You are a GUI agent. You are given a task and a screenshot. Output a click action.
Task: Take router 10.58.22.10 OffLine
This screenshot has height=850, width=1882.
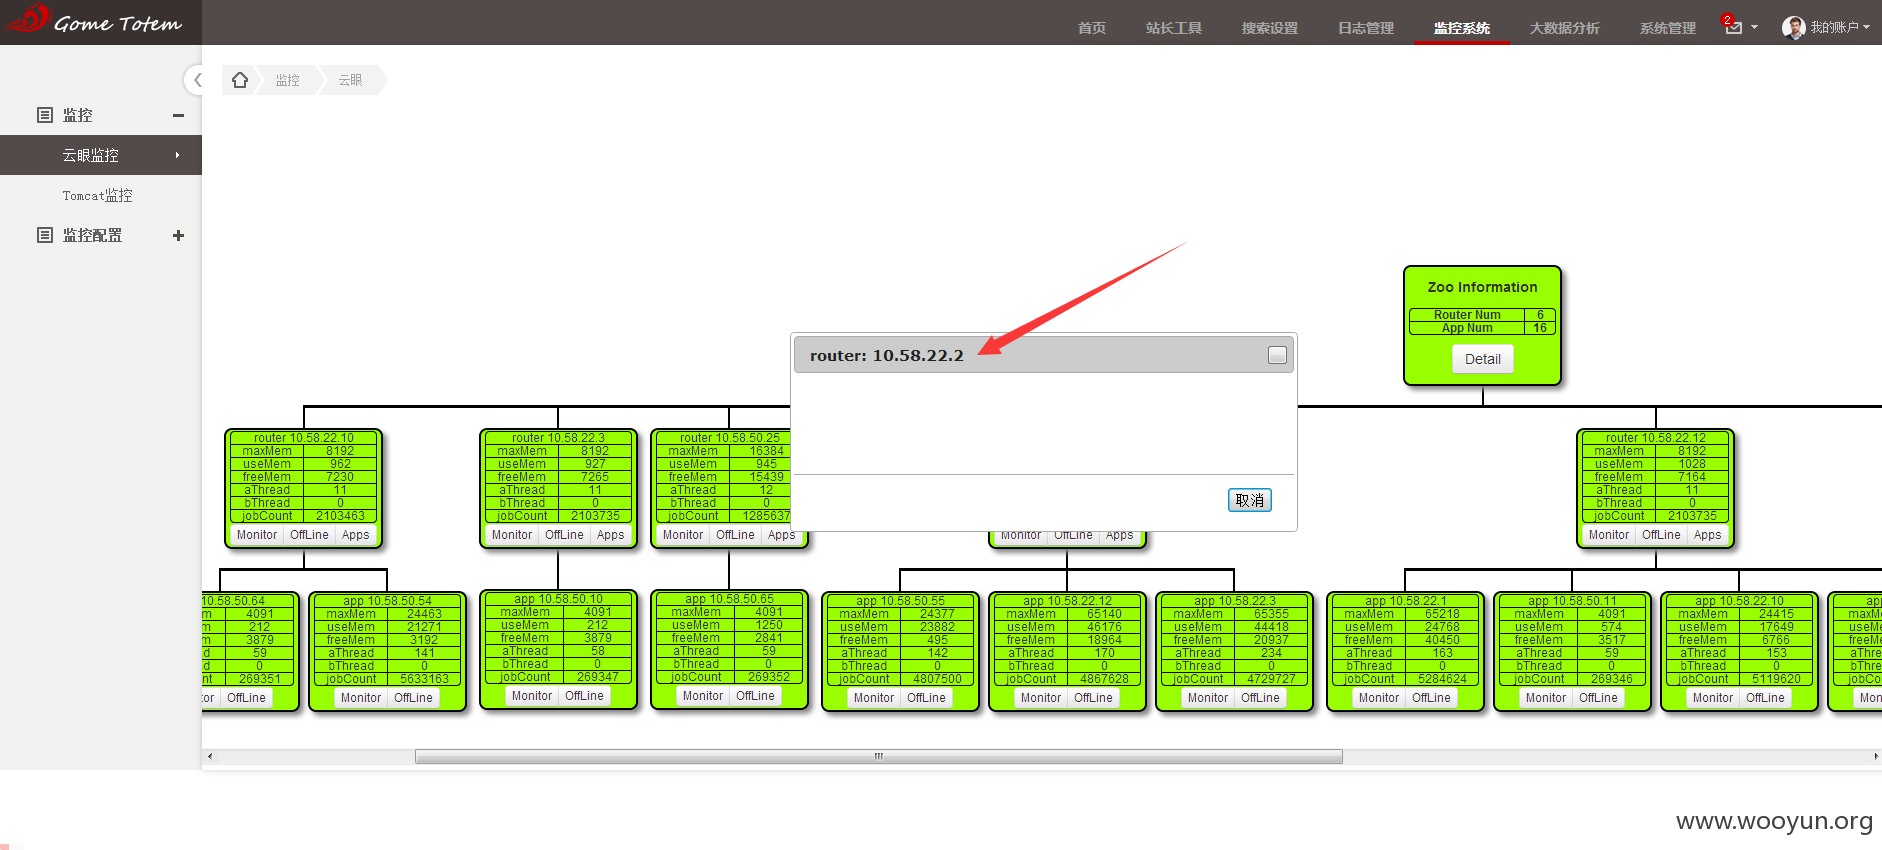[309, 535]
